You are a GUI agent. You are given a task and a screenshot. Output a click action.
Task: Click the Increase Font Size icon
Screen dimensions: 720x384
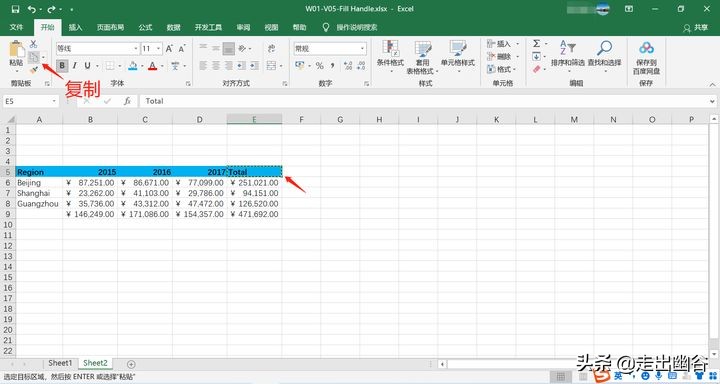pyautogui.click(x=169, y=48)
